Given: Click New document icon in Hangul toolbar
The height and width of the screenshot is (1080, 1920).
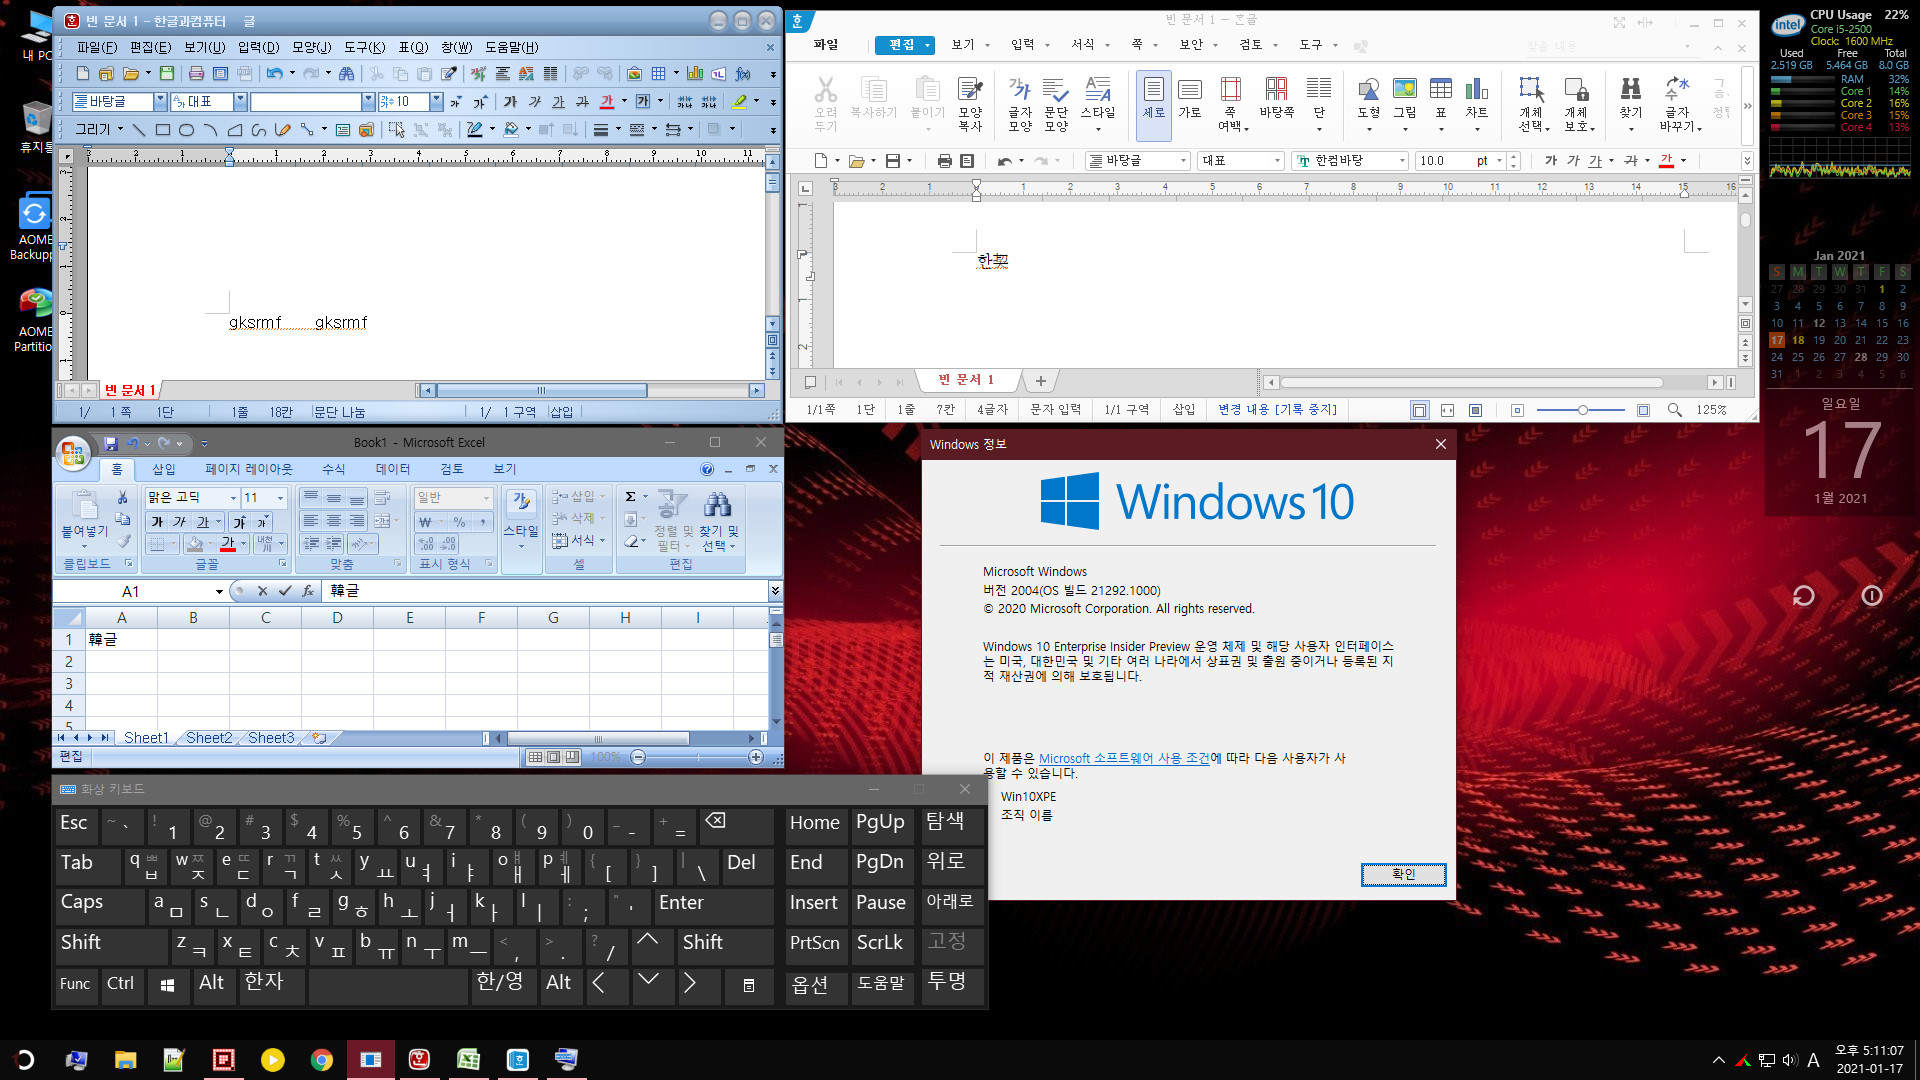Looking at the screenshot, I should pyautogui.click(x=83, y=74).
